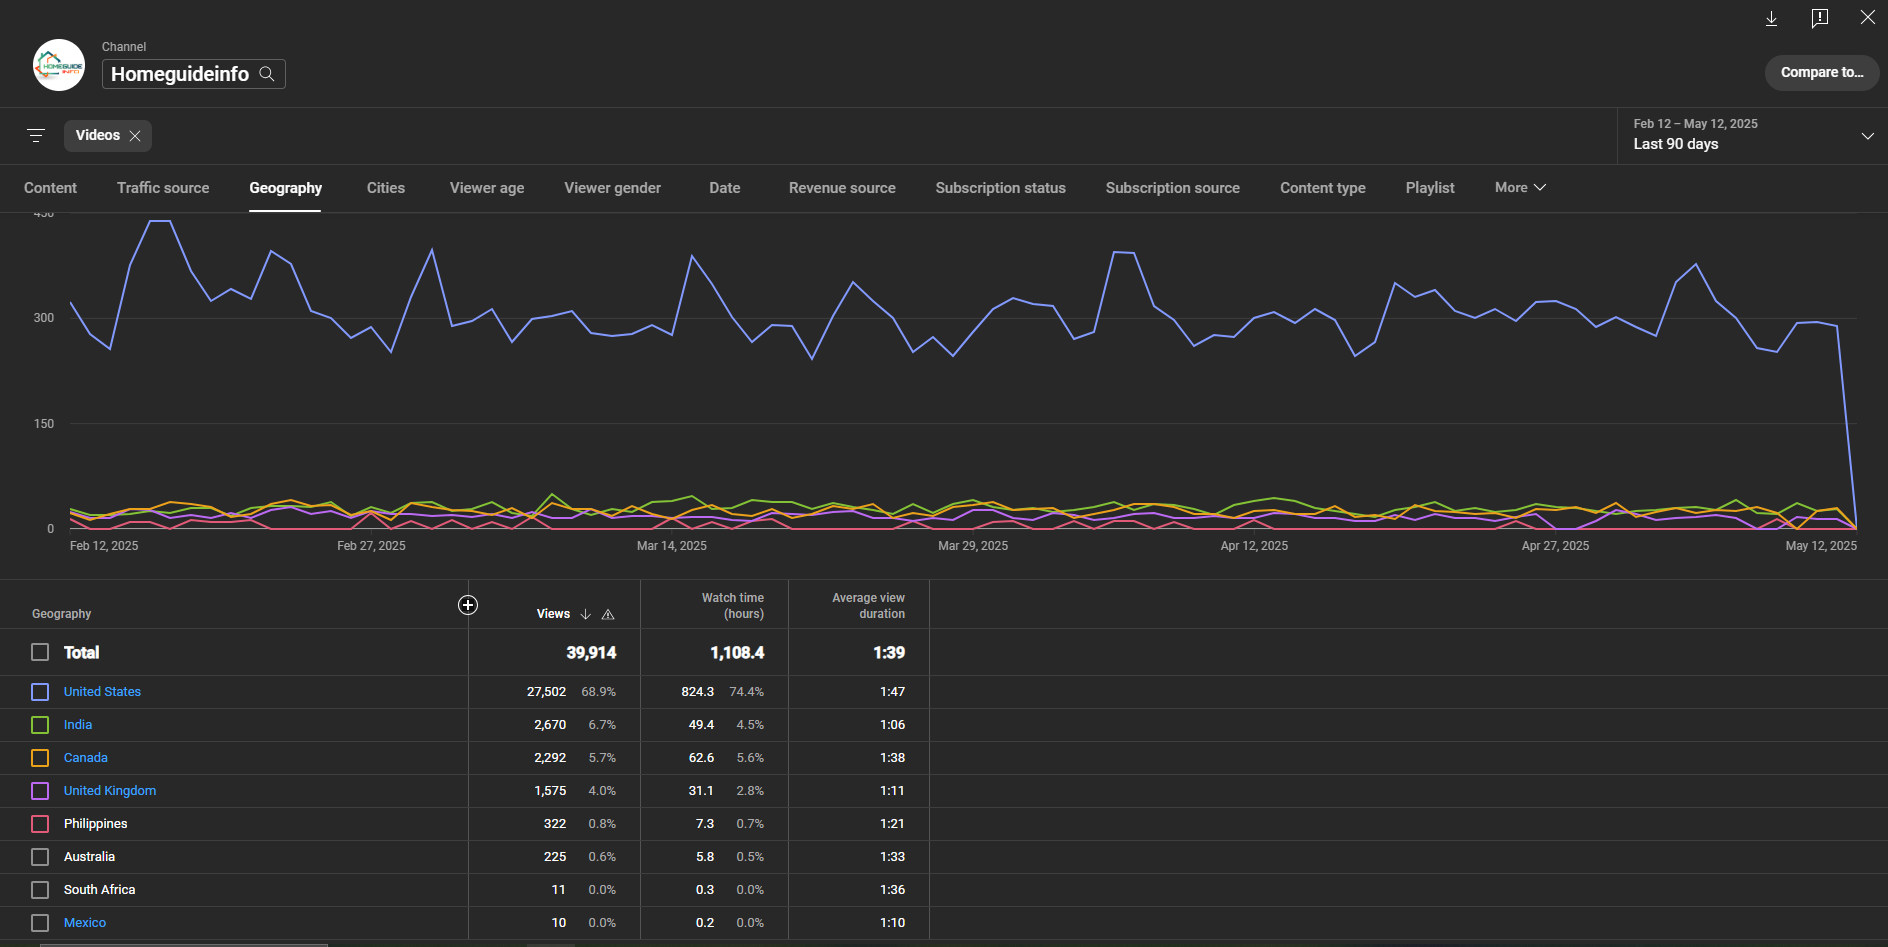Open the send feedback icon
Image resolution: width=1888 pixels, height=947 pixels.
(1819, 18)
